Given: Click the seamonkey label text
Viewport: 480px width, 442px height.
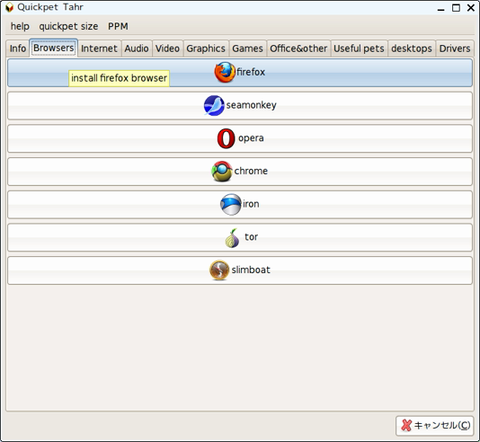Looking at the screenshot, I should point(251,105).
